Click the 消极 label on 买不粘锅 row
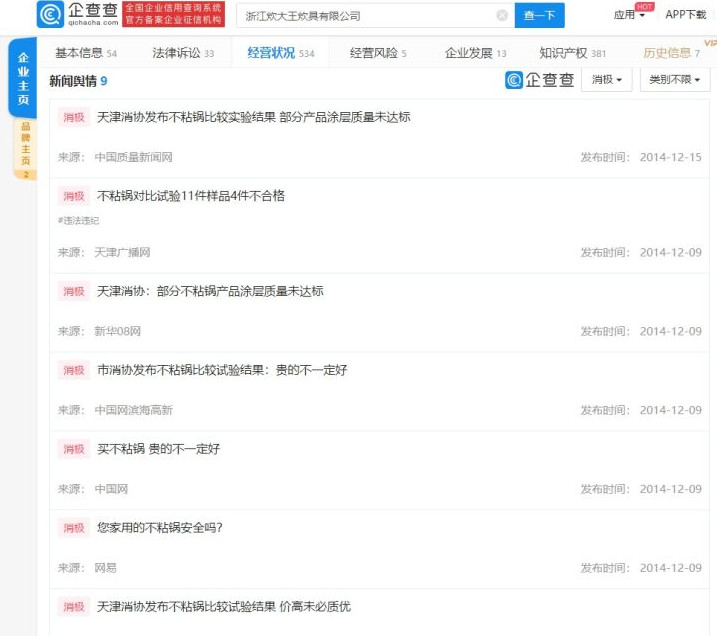 pos(74,449)
